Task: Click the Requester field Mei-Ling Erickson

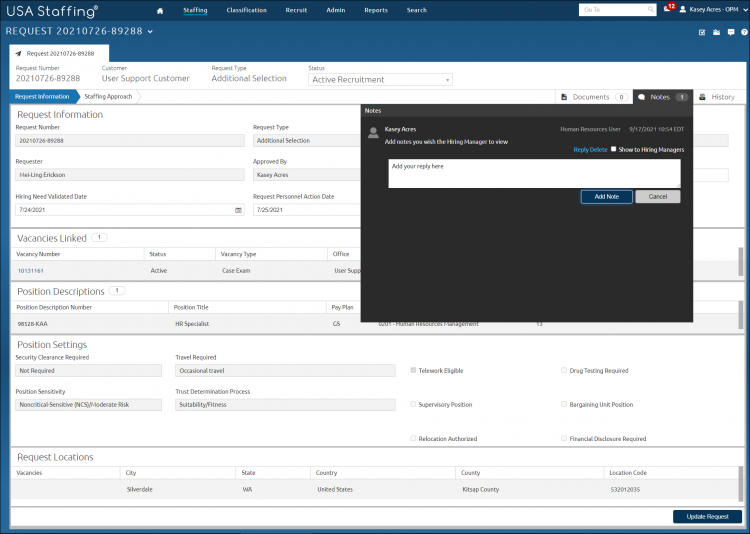Action: 130,175
